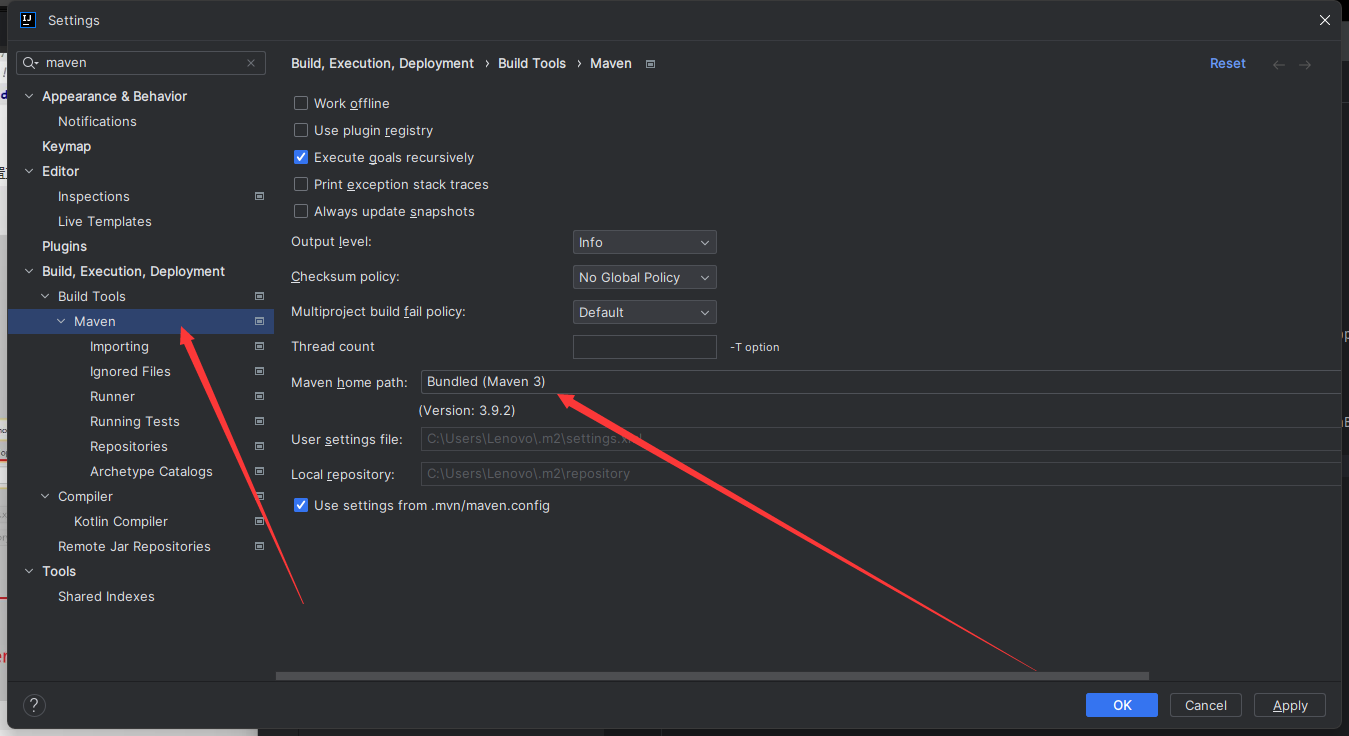Click project icon on Archetype Catalogs row

[259, 471]
